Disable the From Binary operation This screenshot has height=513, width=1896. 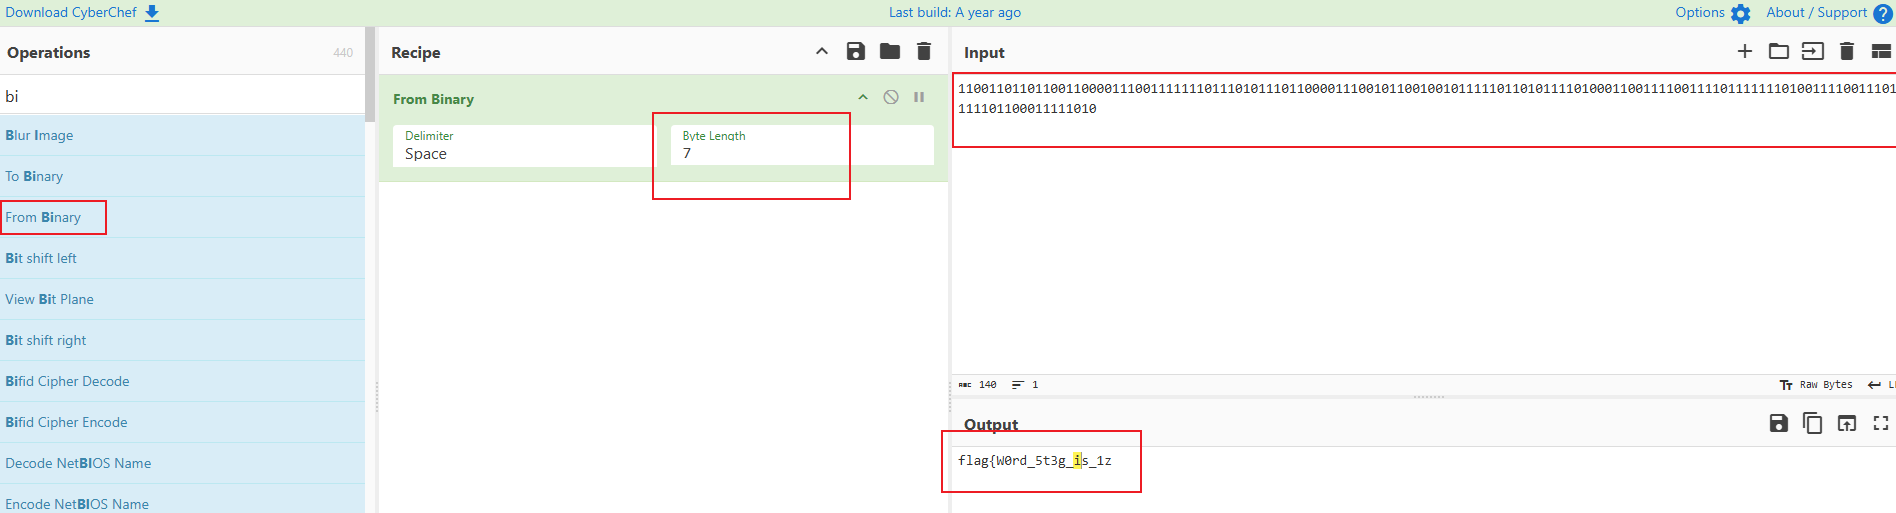click(891, 97)
